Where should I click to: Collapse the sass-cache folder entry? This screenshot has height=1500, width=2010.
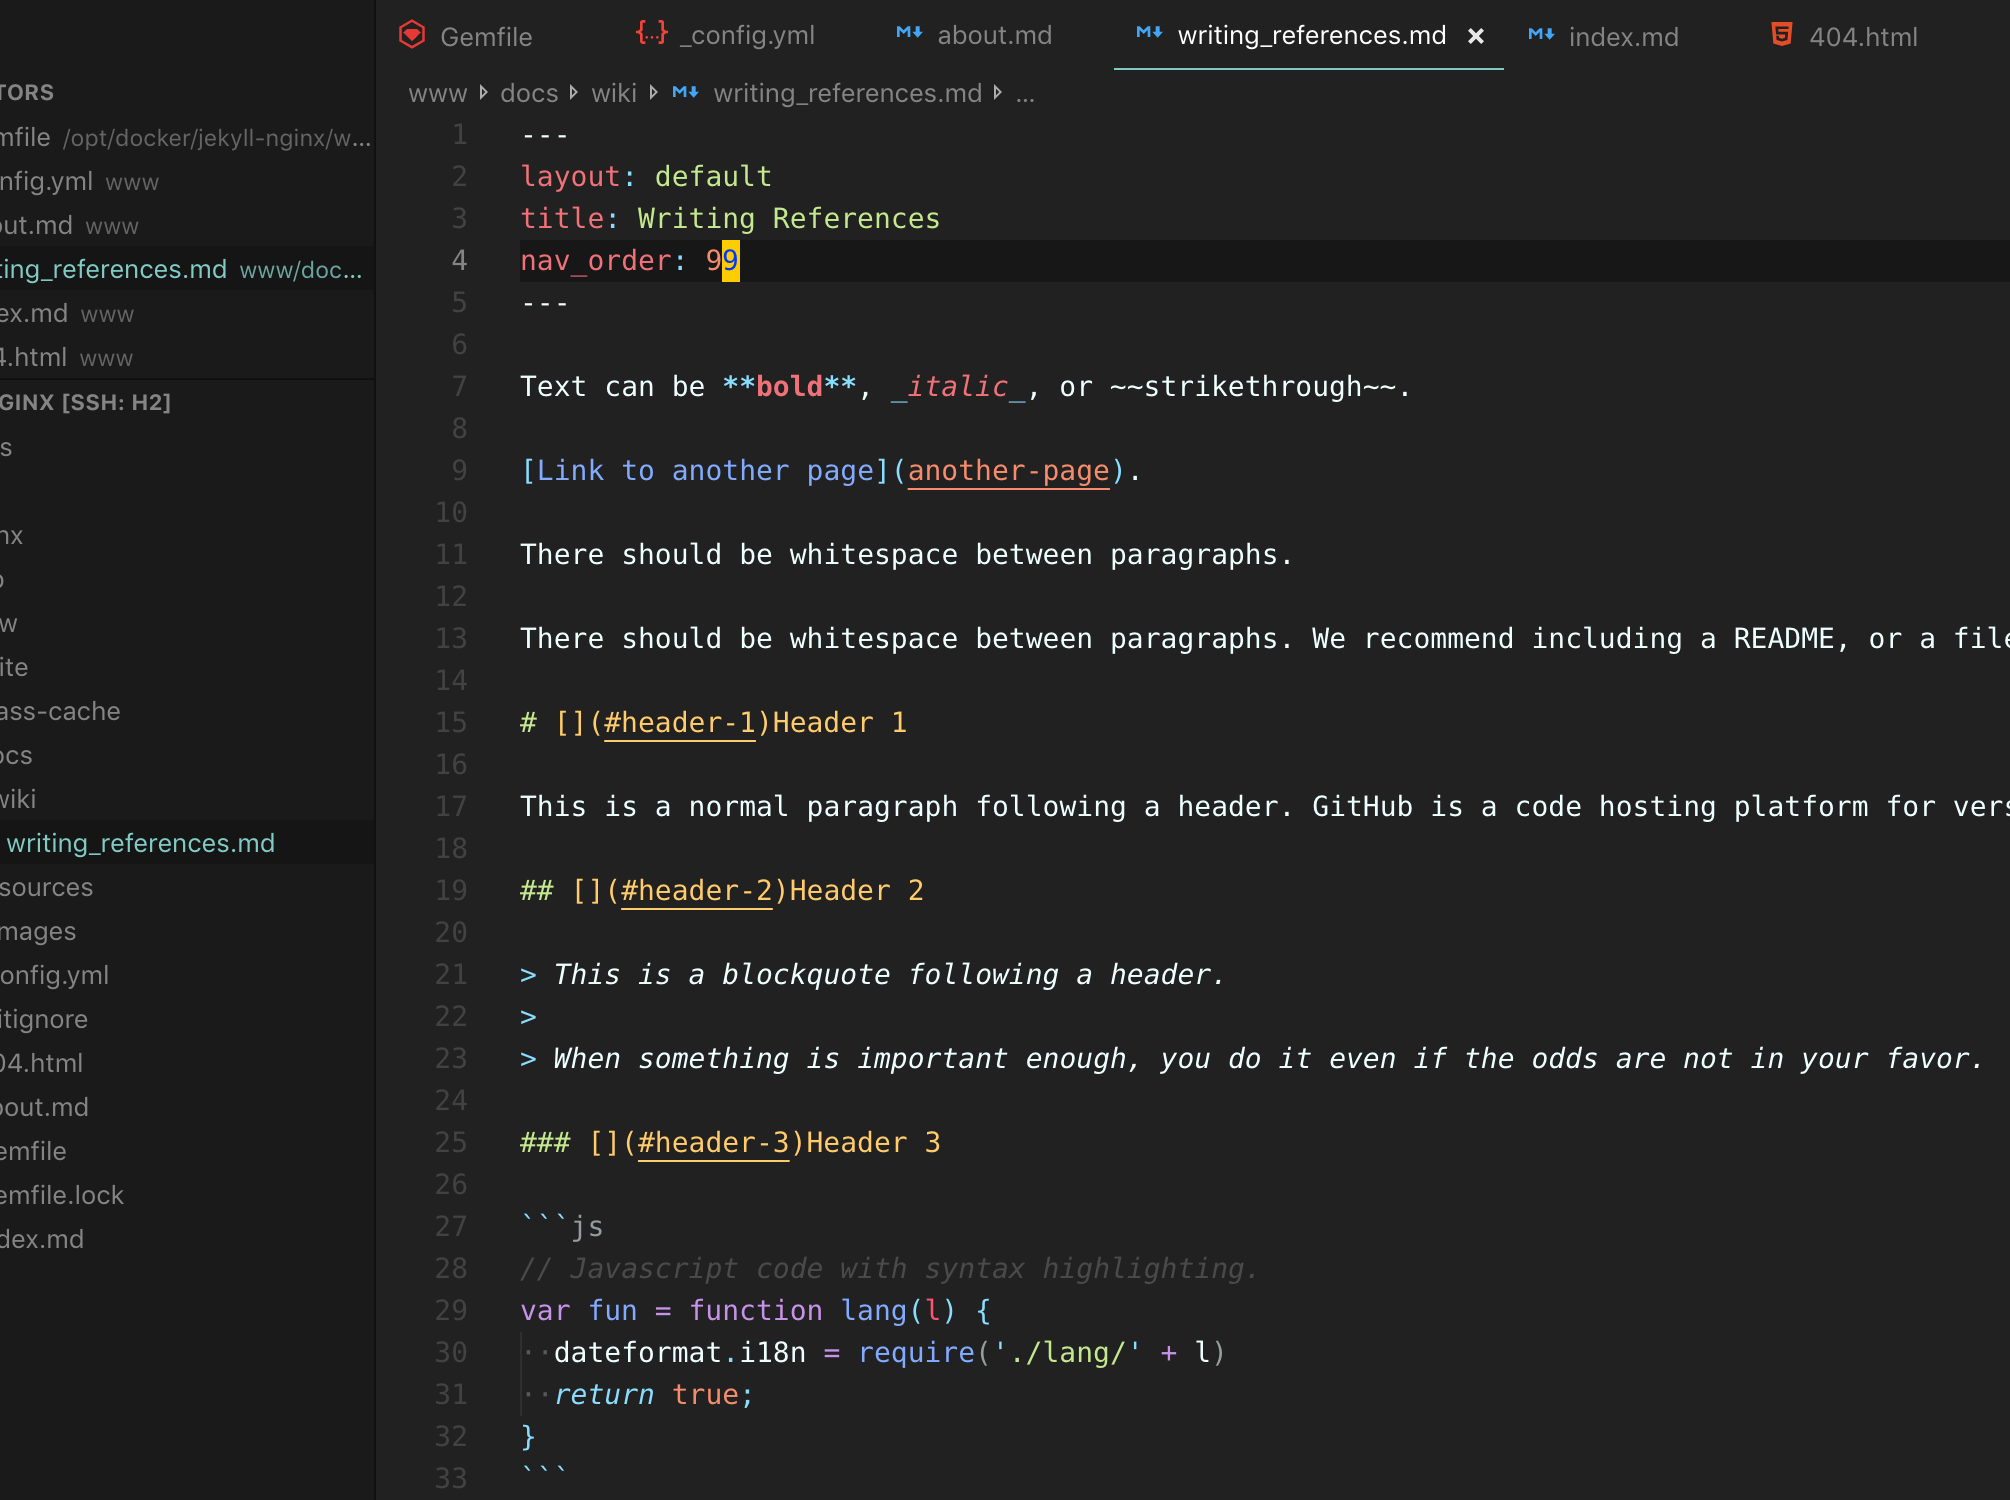(x=60, y=711)
